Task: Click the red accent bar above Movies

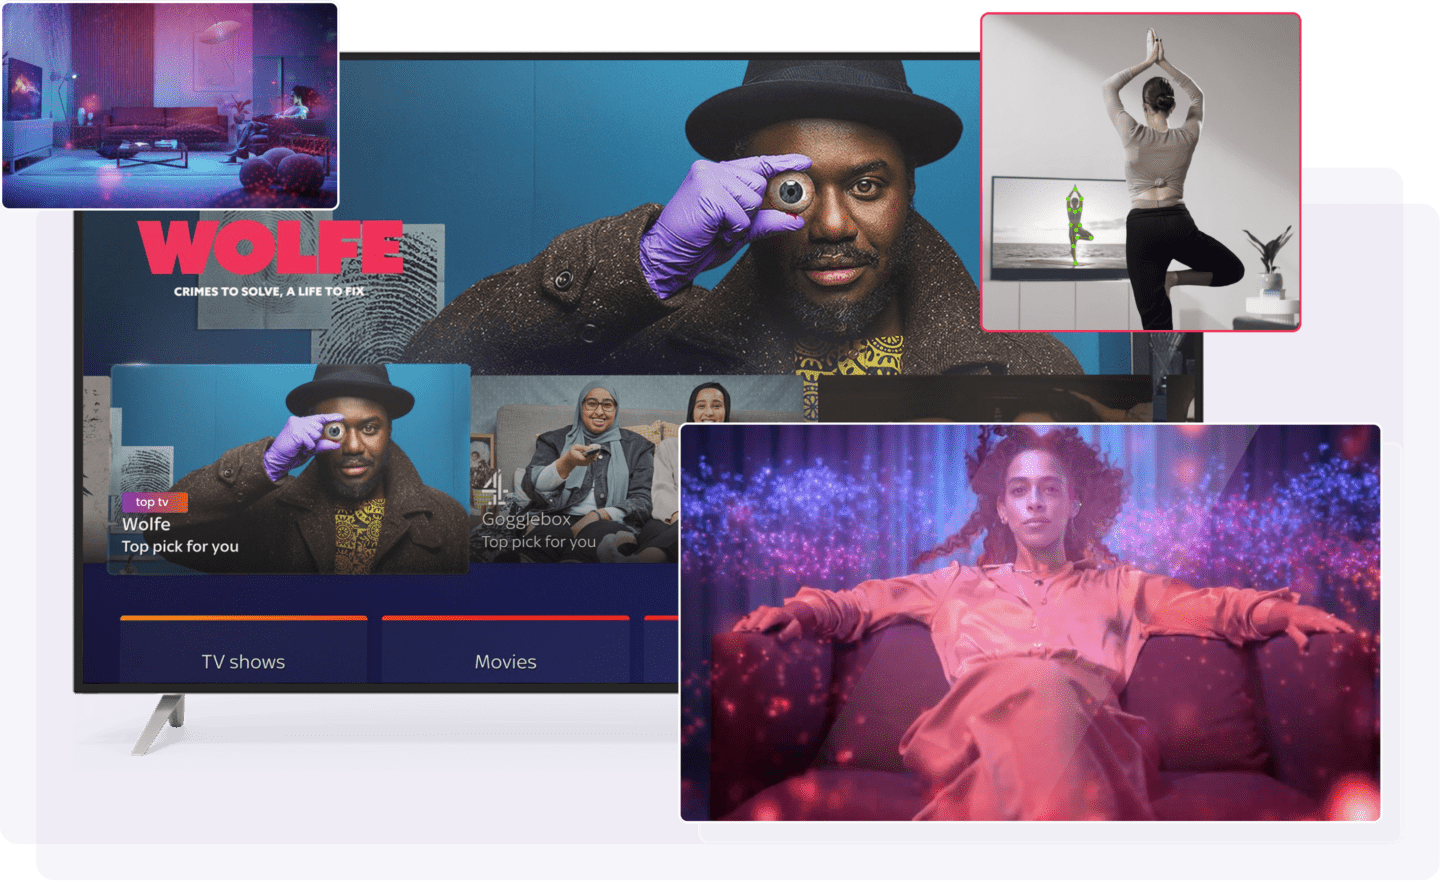Action: [505, 618]
